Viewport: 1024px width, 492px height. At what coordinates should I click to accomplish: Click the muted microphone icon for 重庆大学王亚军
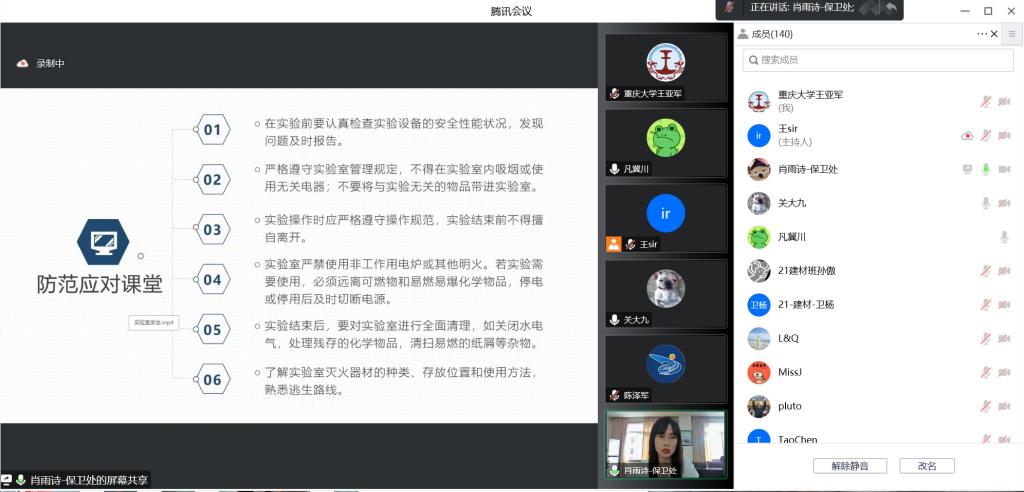[986, 101]
